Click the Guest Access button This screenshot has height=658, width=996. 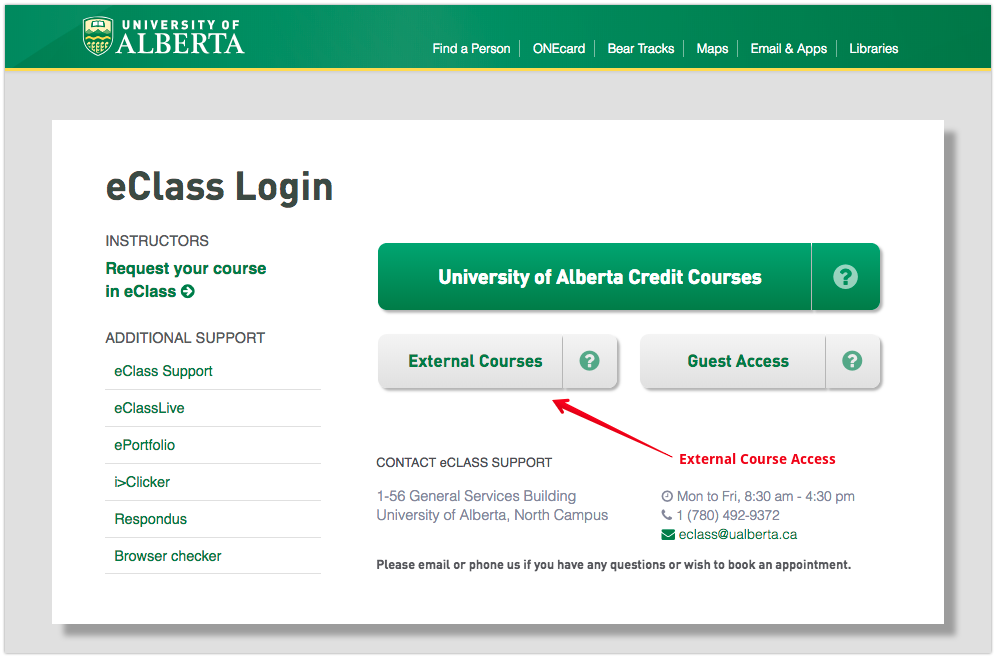pos(733,361)
